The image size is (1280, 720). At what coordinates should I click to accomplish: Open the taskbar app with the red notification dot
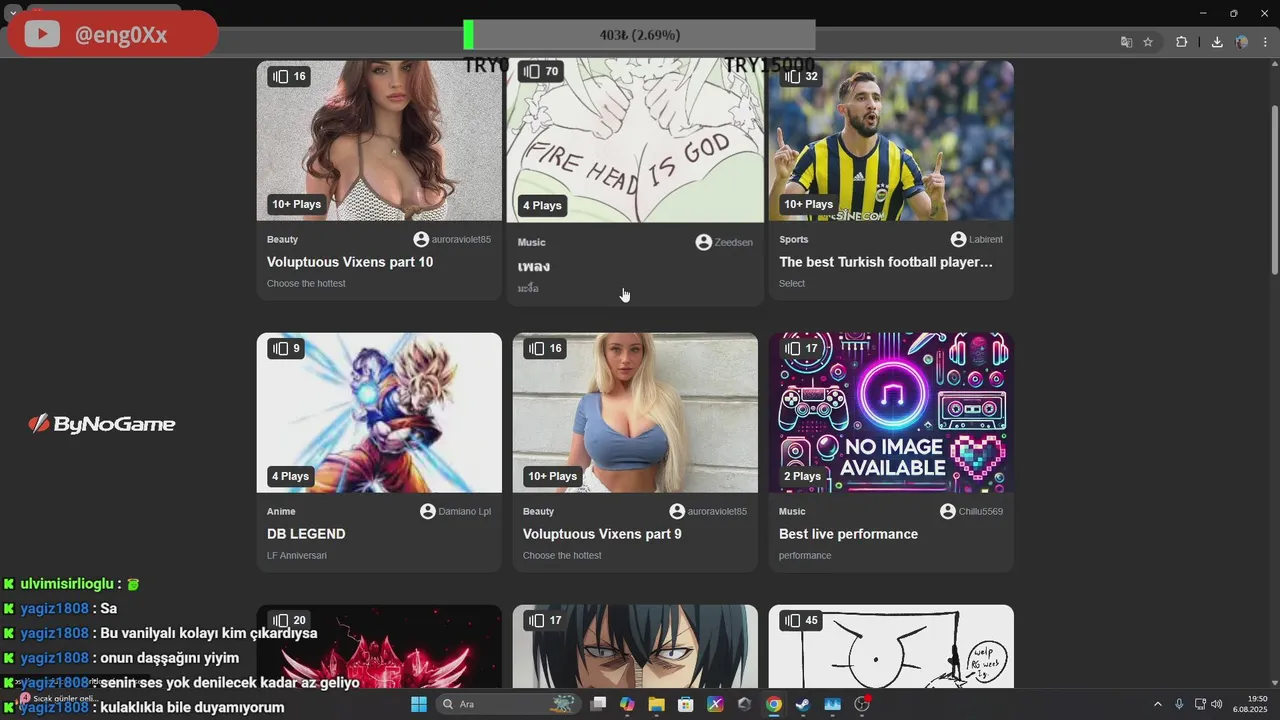862,704
